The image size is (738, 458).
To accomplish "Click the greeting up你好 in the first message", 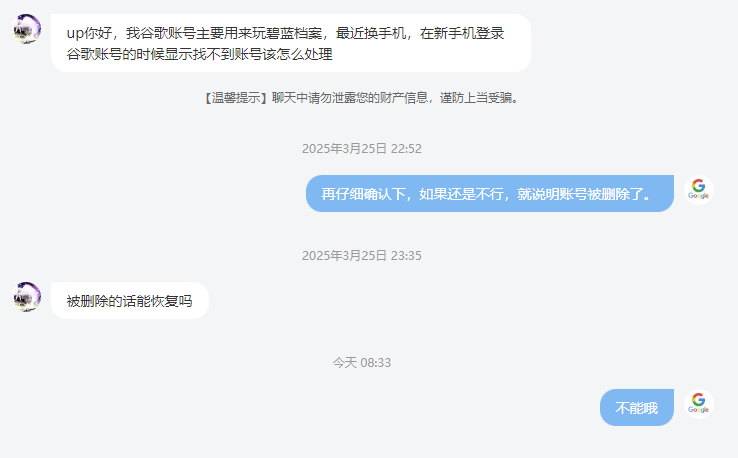I will point(89,33).
